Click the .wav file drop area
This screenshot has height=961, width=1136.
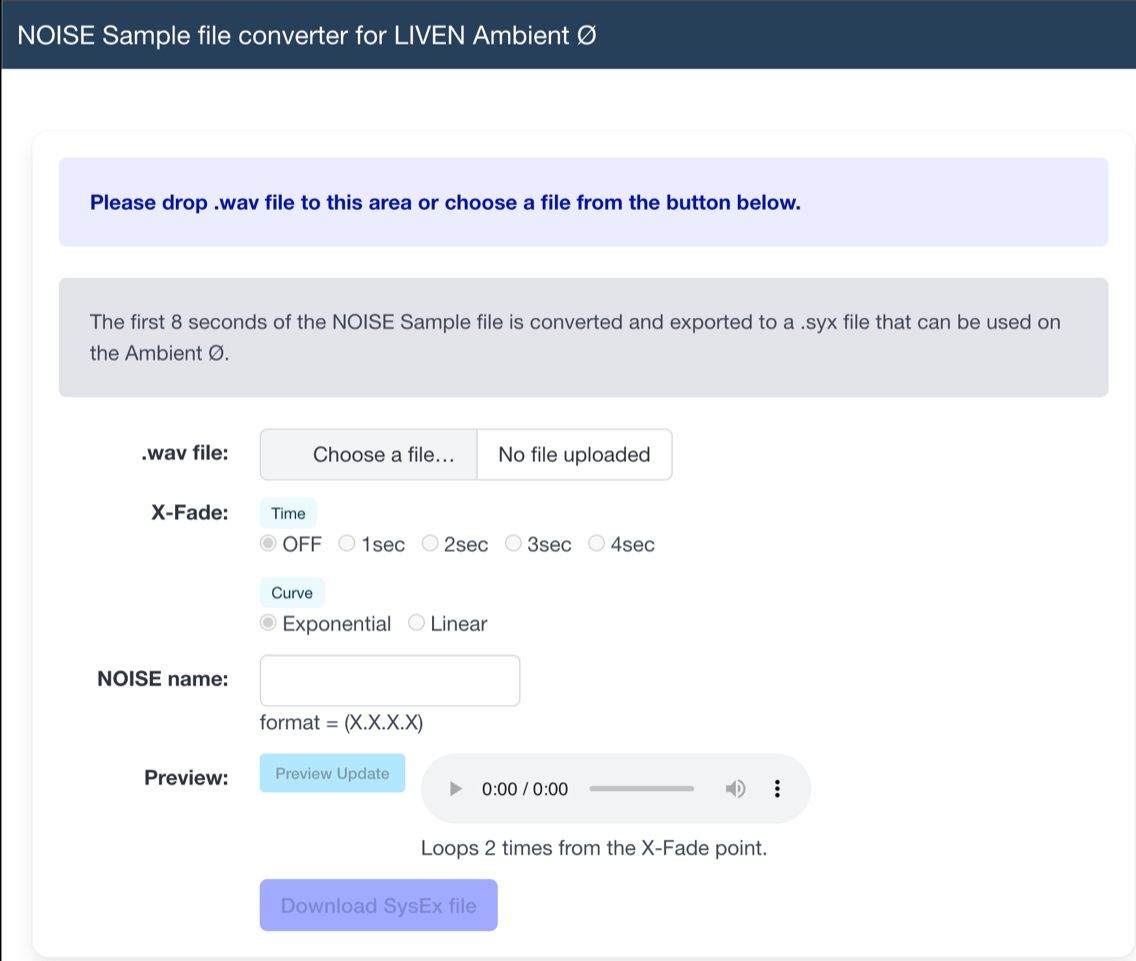point(583,202)
